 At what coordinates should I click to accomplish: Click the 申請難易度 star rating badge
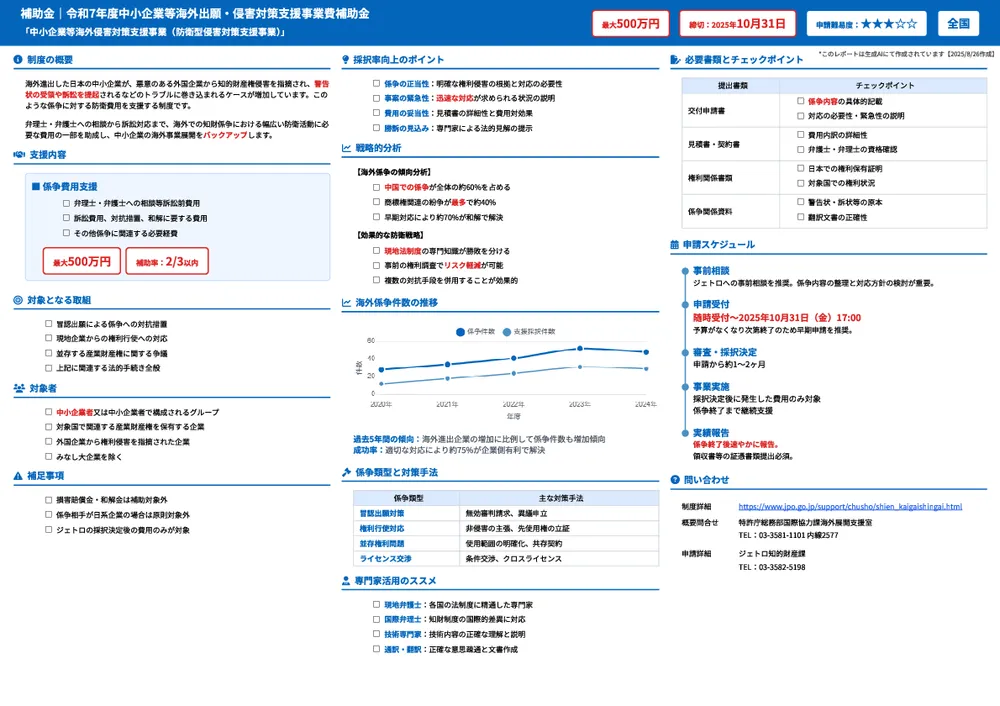(x=866, y=24)
